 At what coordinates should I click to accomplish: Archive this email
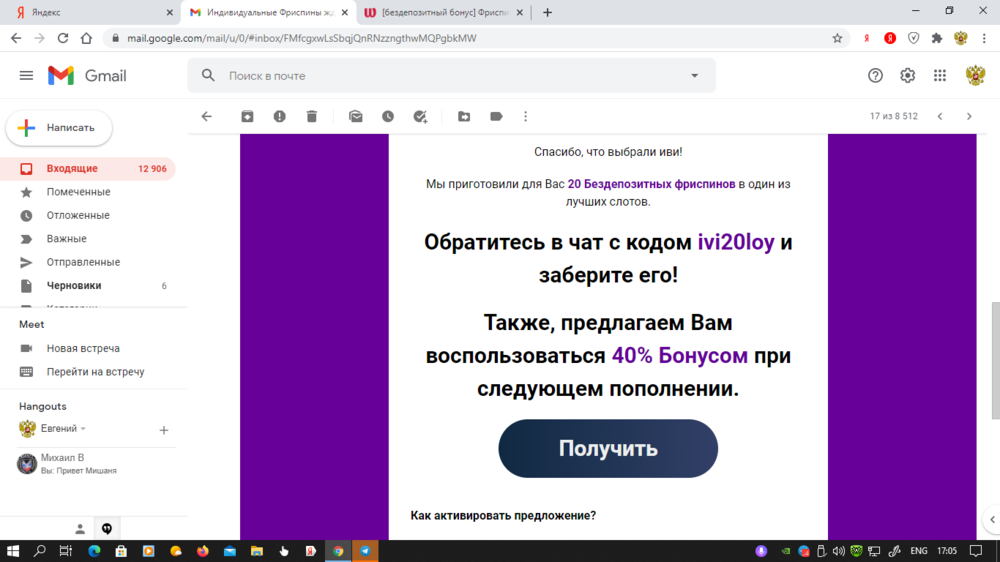(x=247, y=116)
